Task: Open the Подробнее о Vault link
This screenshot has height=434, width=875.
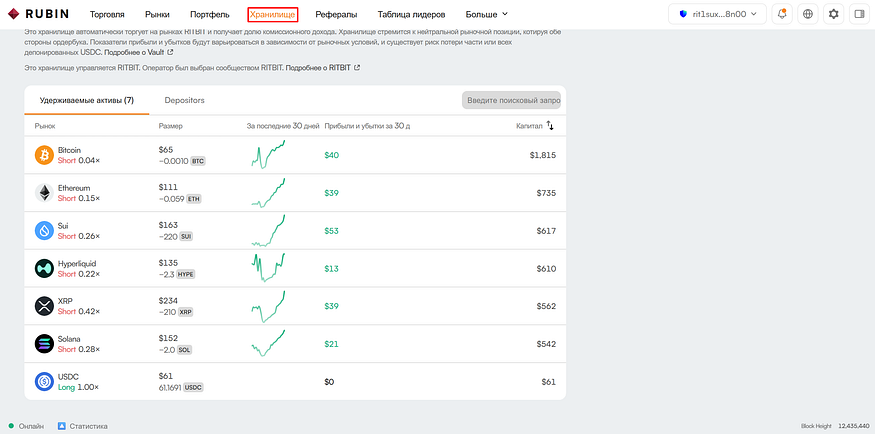Action: pos(138,52)
